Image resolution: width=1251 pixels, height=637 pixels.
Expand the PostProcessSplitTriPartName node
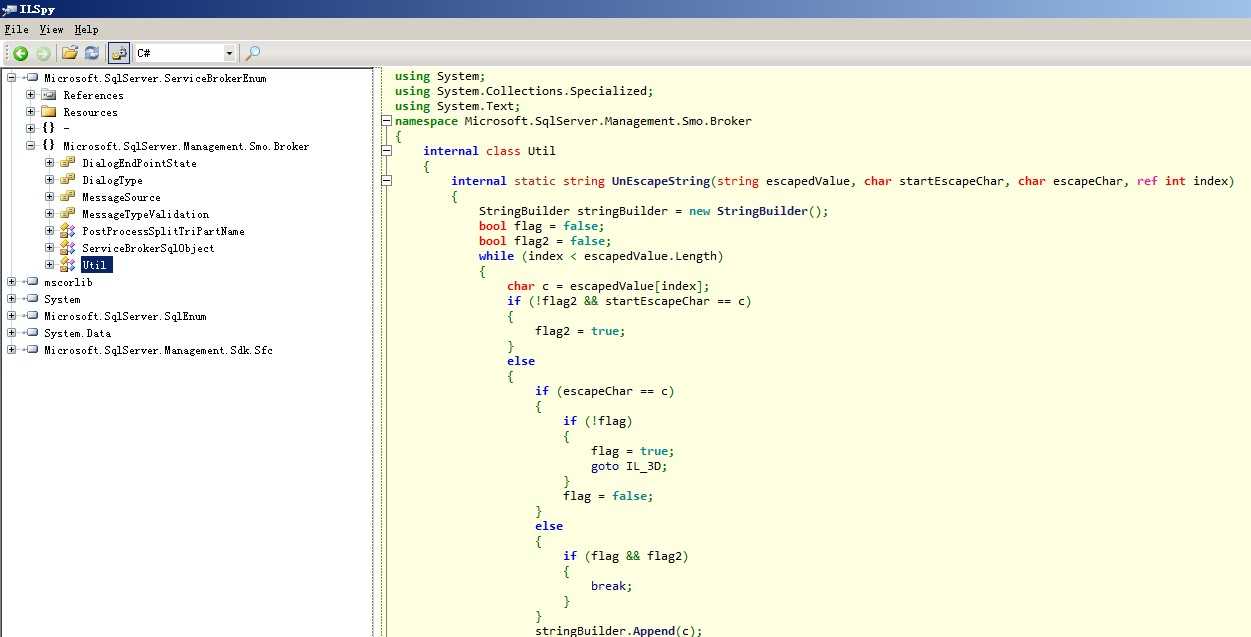tap(49, 231)
